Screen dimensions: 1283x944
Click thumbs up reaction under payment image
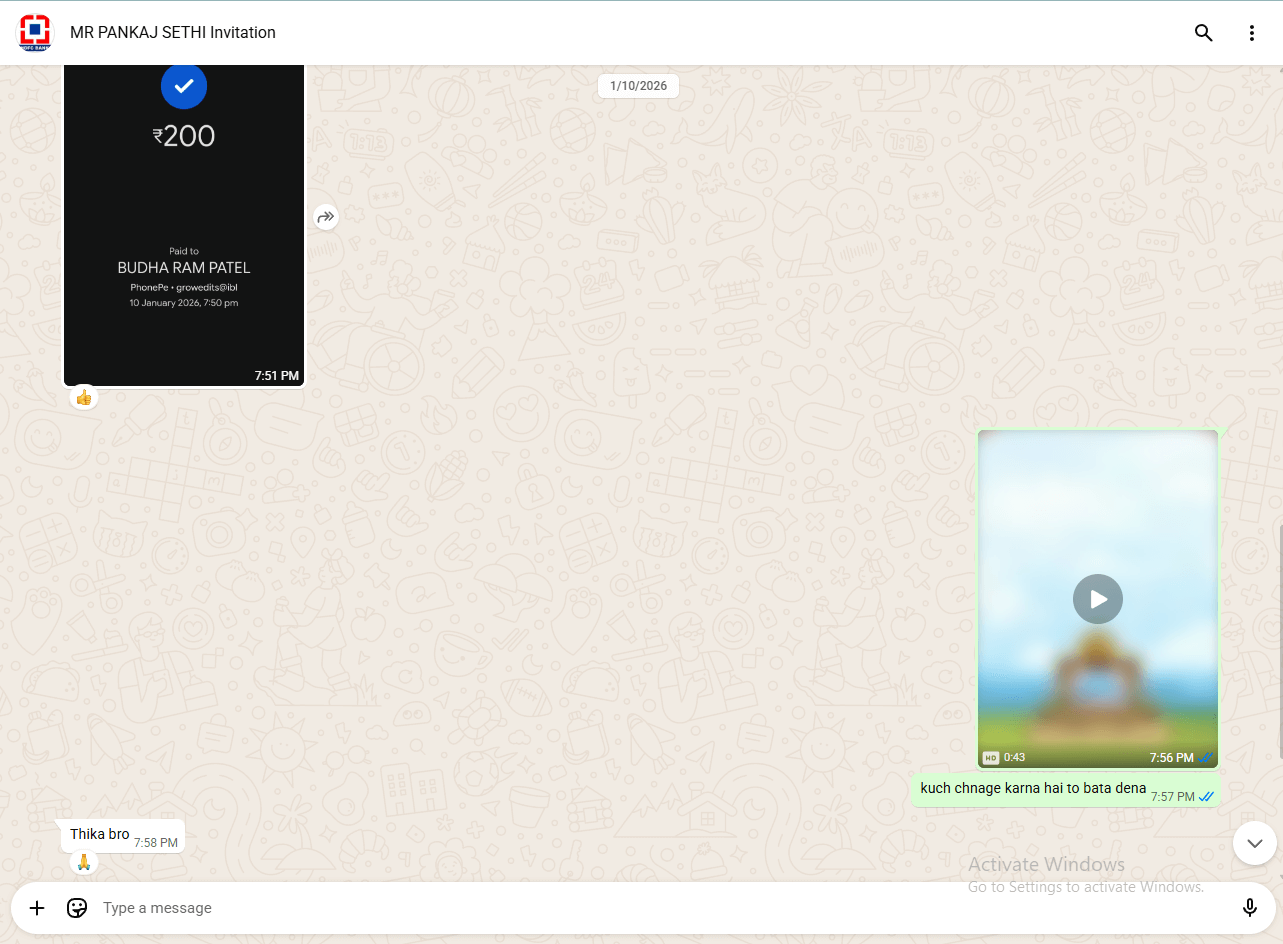(x=84, y=398)
